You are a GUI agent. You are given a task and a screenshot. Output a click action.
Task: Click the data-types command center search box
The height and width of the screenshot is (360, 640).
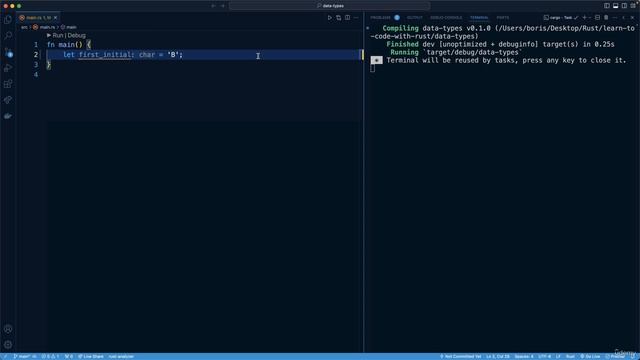[x=329, y=6]
